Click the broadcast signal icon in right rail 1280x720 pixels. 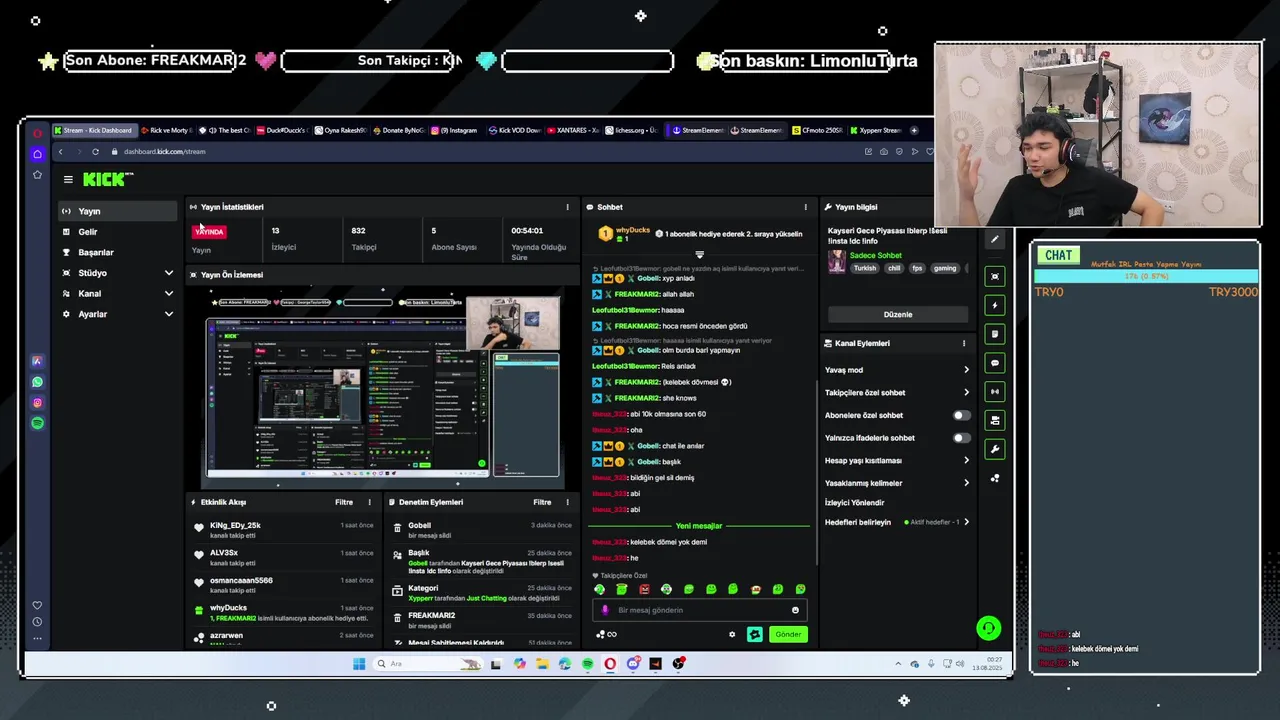point(994,392)
